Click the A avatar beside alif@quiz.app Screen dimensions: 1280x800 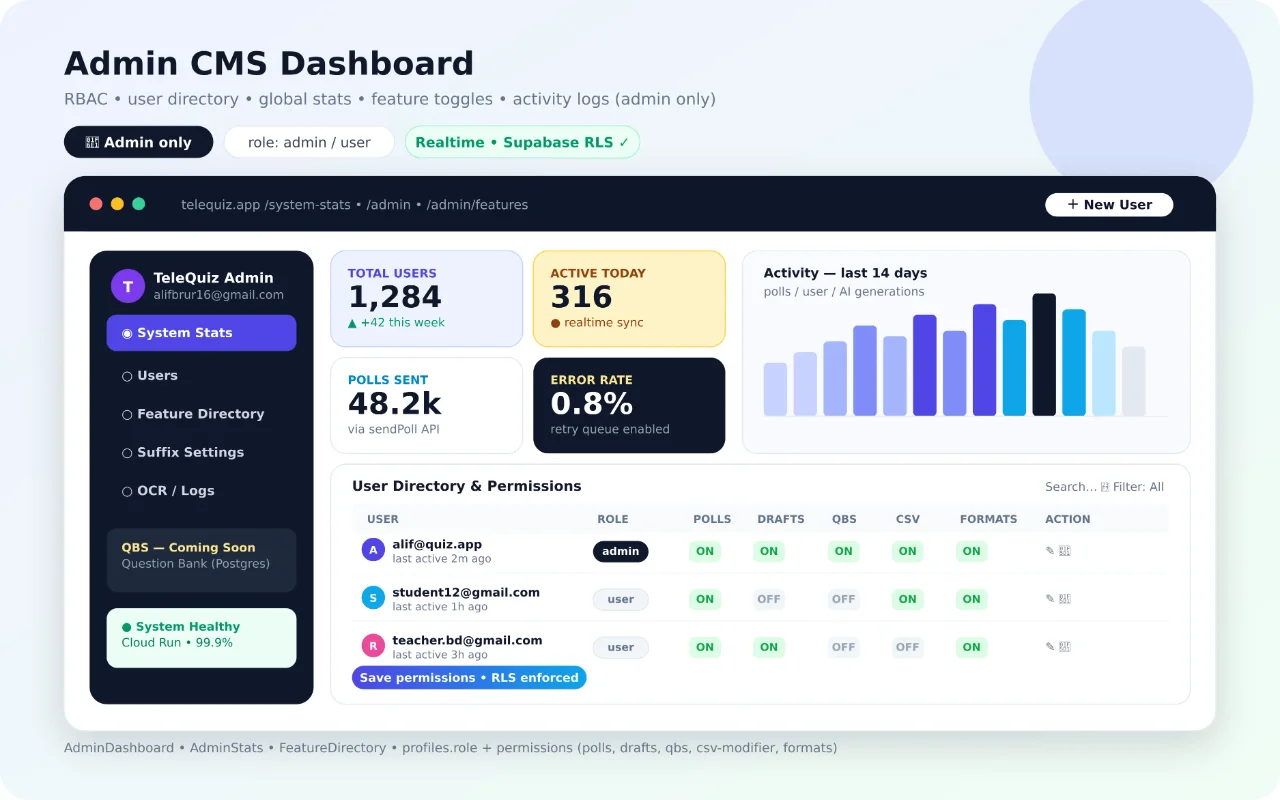(x=373, y=550)
